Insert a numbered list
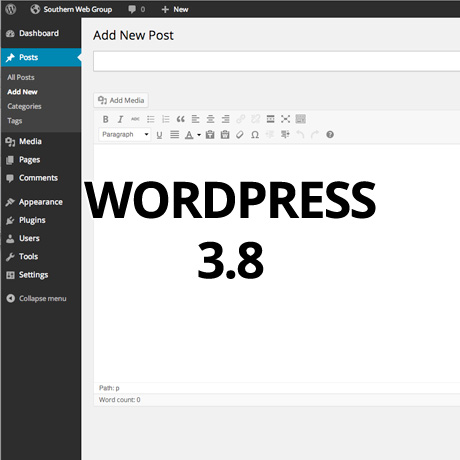Screen dimensions: 460x460 pyautogui.click(x=165, y=119)
